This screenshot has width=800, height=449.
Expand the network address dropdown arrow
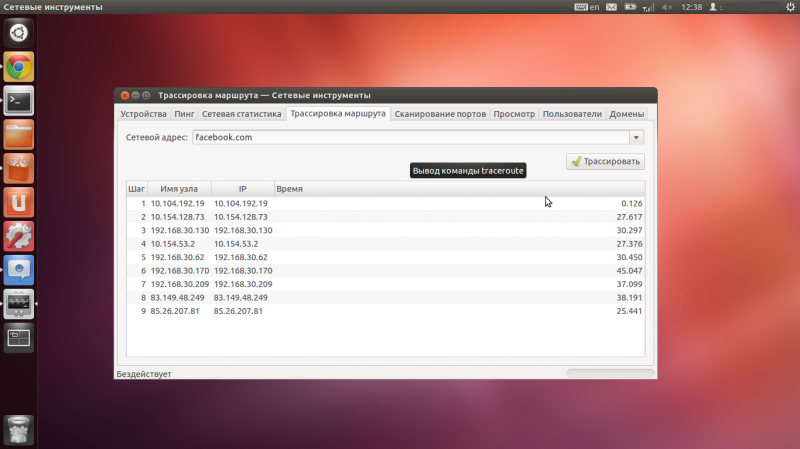tap(637, 138)
